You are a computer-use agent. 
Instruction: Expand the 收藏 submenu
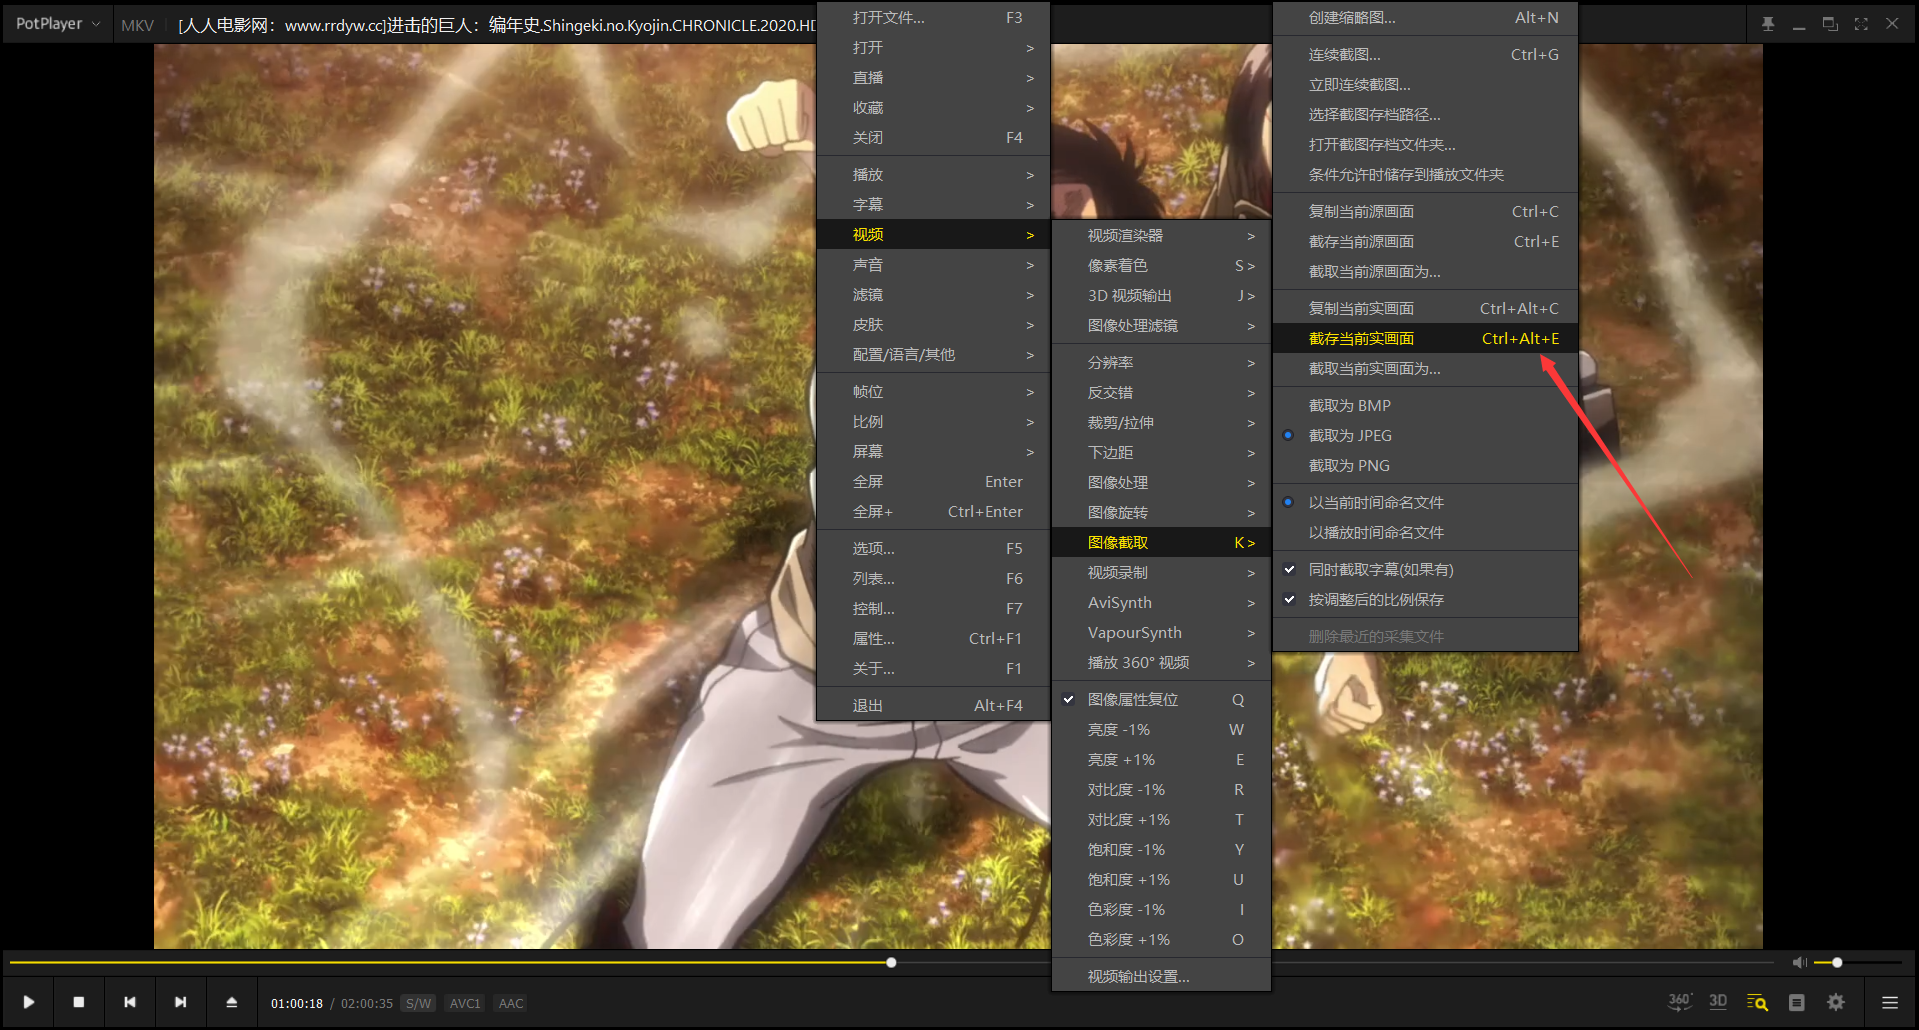933,107
